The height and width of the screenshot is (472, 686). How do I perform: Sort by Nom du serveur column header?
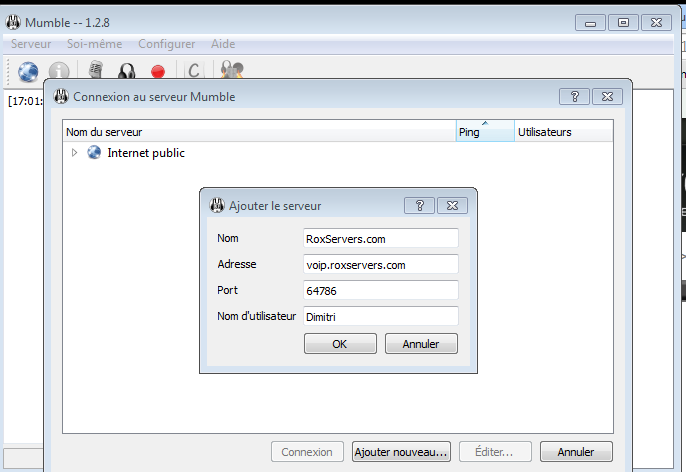[259, 131]
